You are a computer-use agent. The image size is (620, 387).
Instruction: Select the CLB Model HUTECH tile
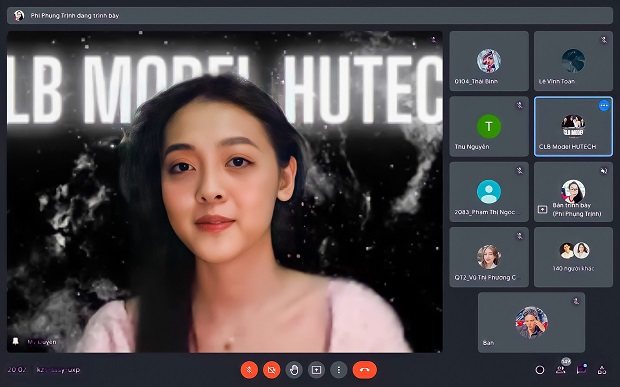pyautogui.click(x=573, y=126)
